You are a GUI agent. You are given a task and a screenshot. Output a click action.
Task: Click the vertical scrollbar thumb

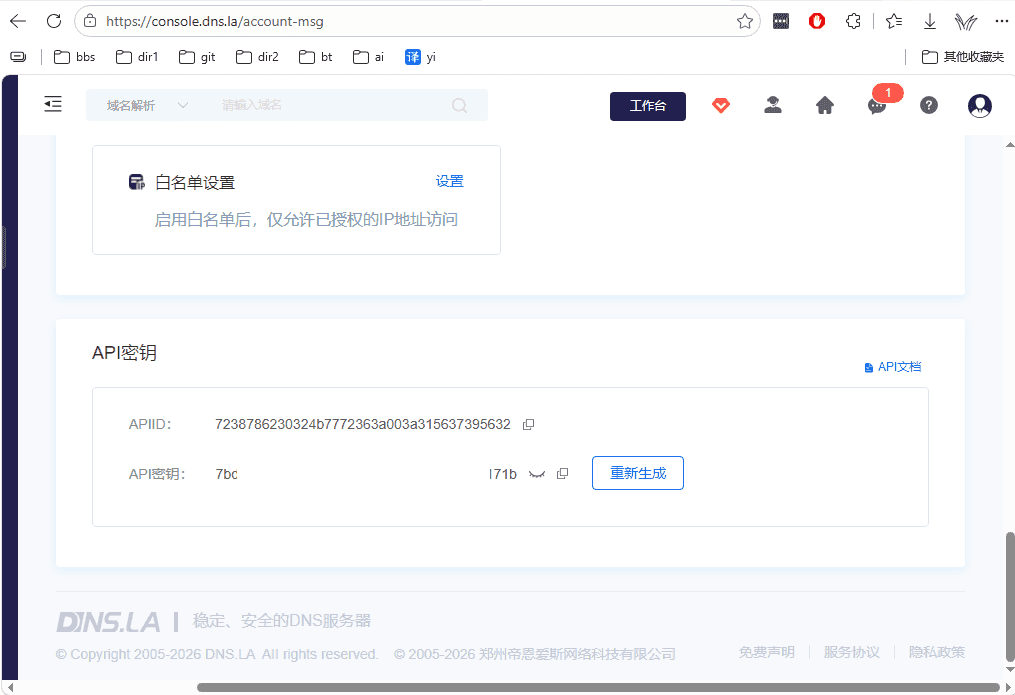click(1010, 595)
